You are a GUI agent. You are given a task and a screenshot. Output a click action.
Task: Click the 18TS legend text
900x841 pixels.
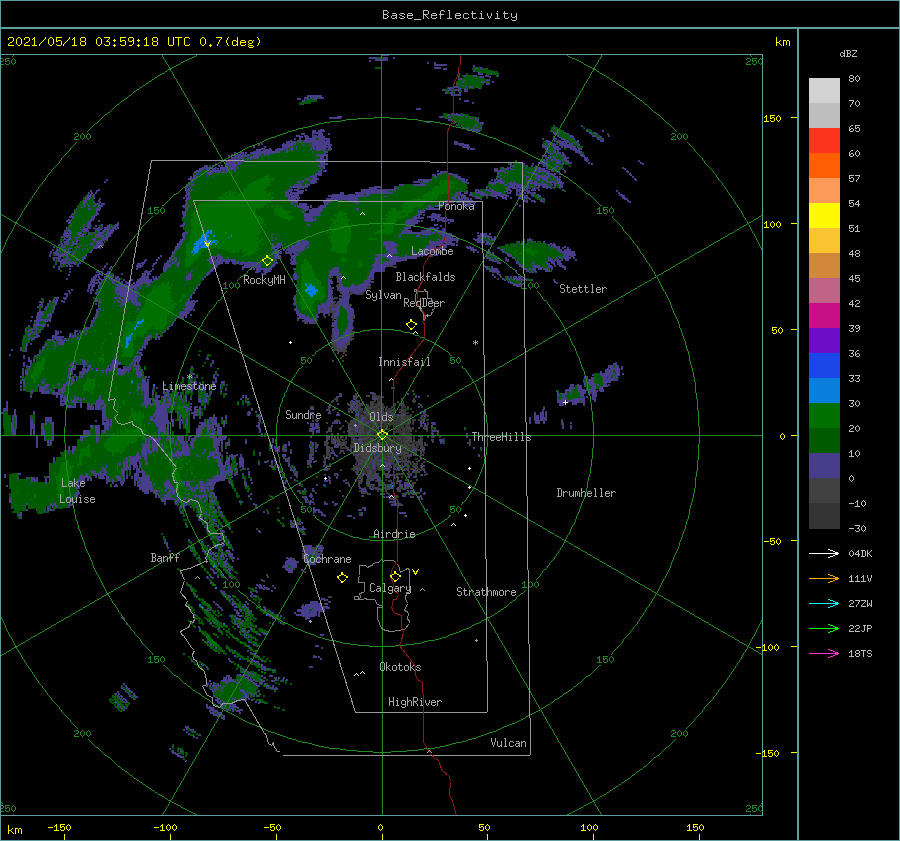click(x=860, y=653)
